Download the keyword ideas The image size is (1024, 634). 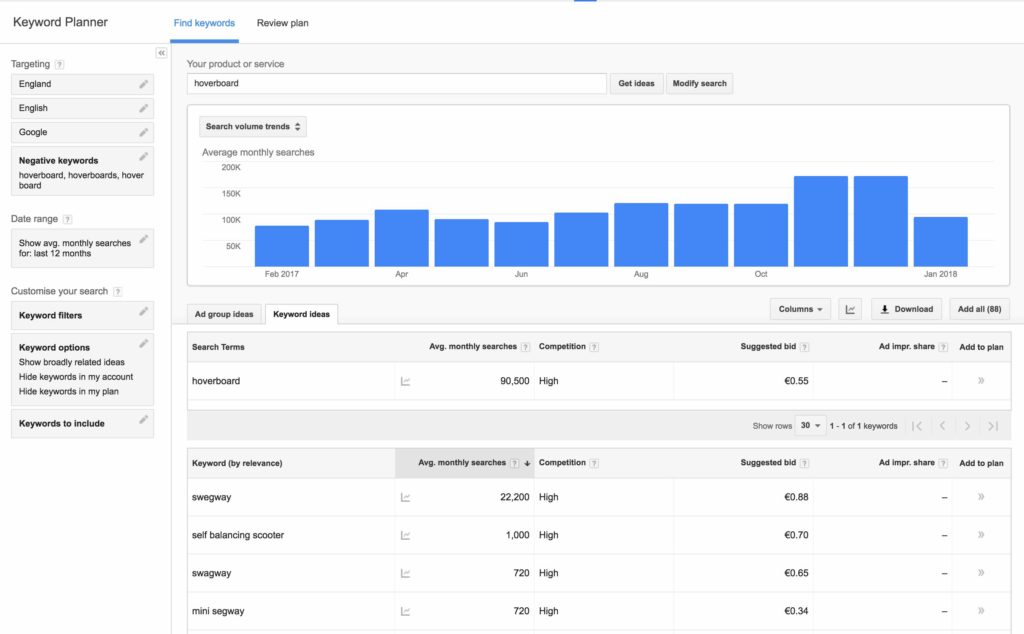pyautogui.click(x=906, y=309)
